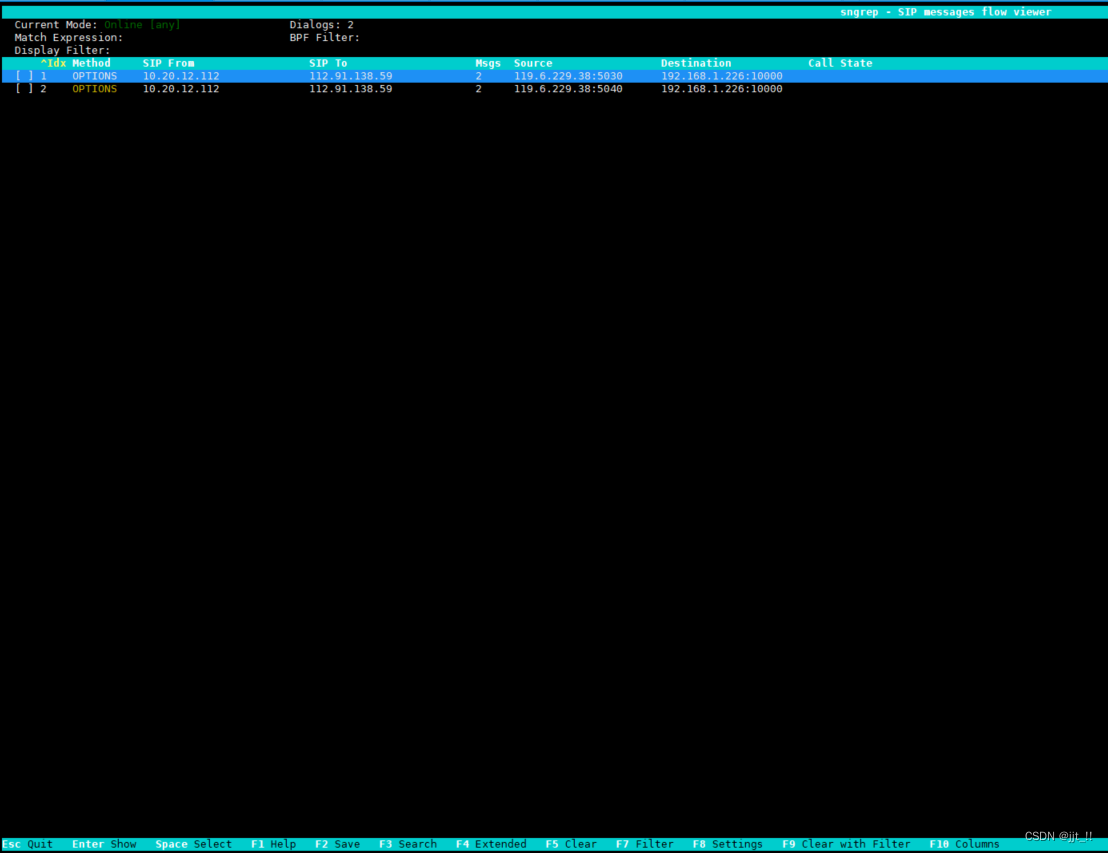Screen dimensions: 1108x853
Task: Select OPTIONS method in row 2
Action: (95, 88)
